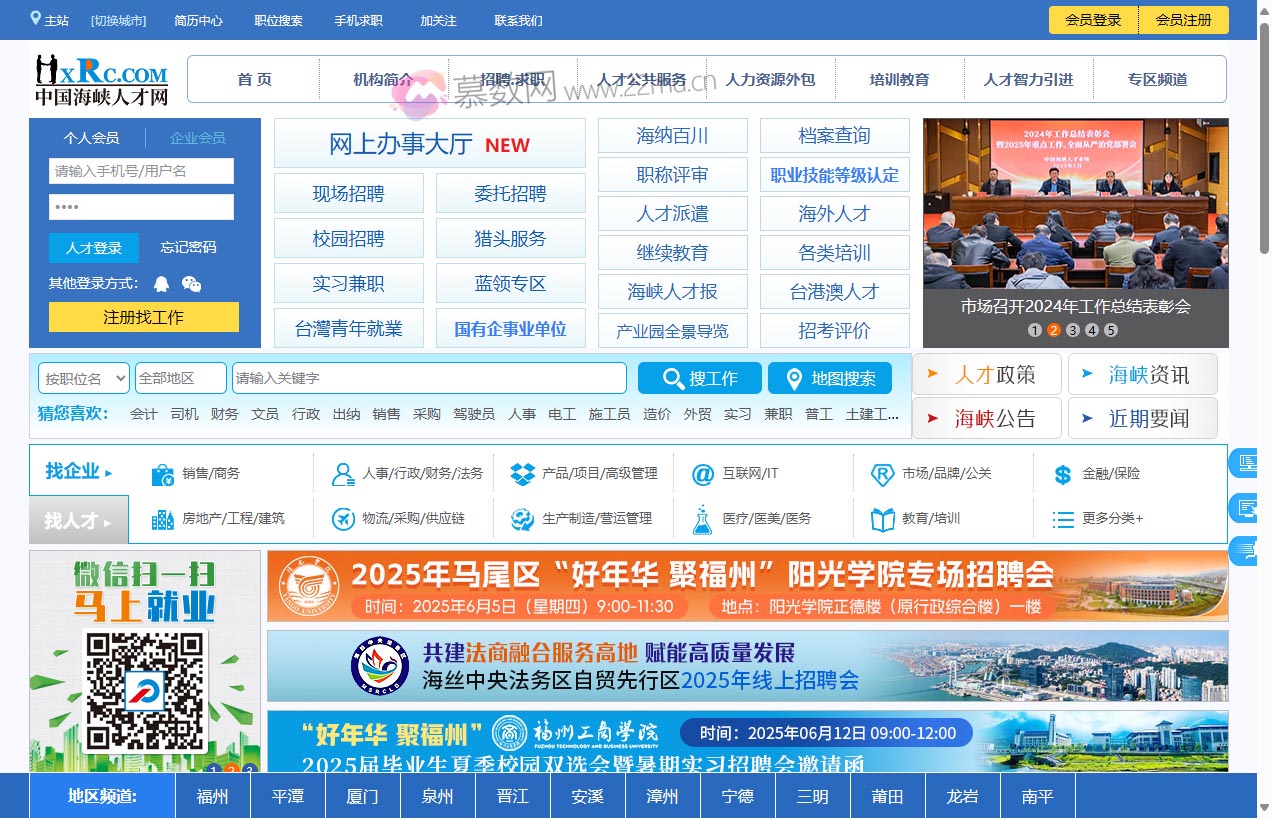Click the 注册找工作 button

[x=143, y=317]
